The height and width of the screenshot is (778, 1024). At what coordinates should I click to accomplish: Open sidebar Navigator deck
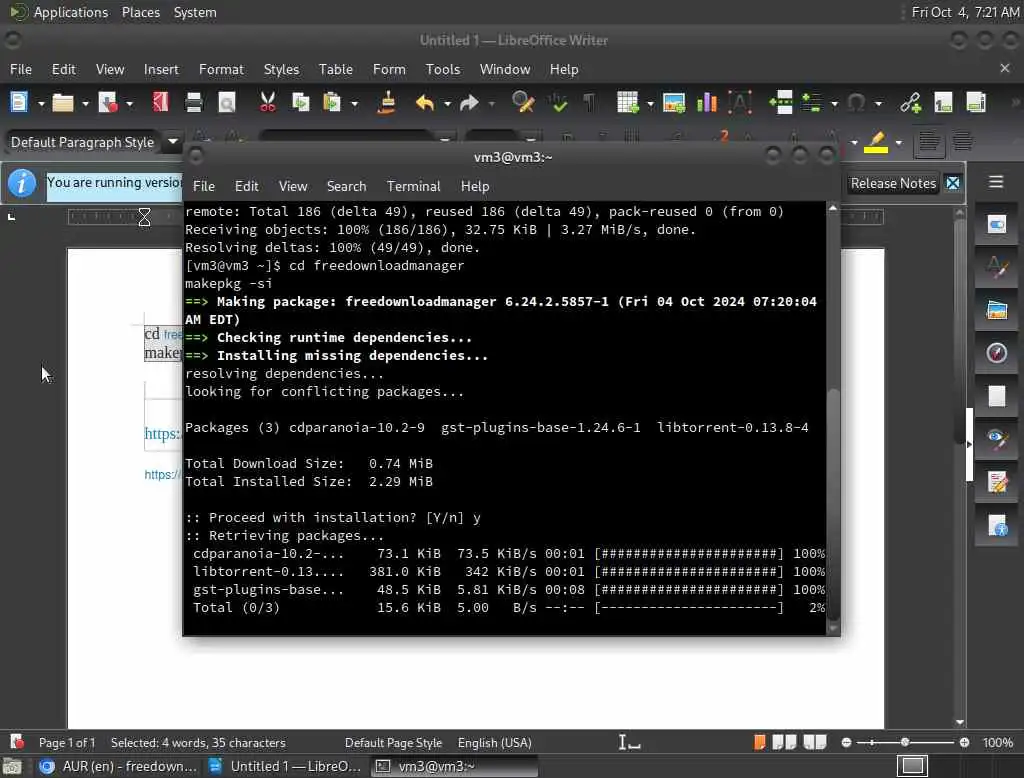(997, 353)
